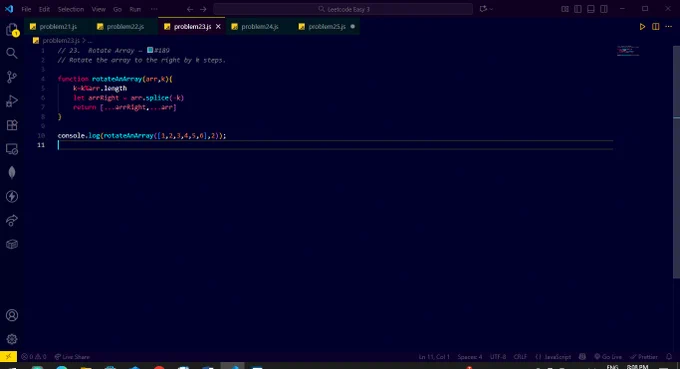Click the ENG language indicator in taskbar
Image resolution: width=680 pixels, height=369 pixels.
click(612, 366)
